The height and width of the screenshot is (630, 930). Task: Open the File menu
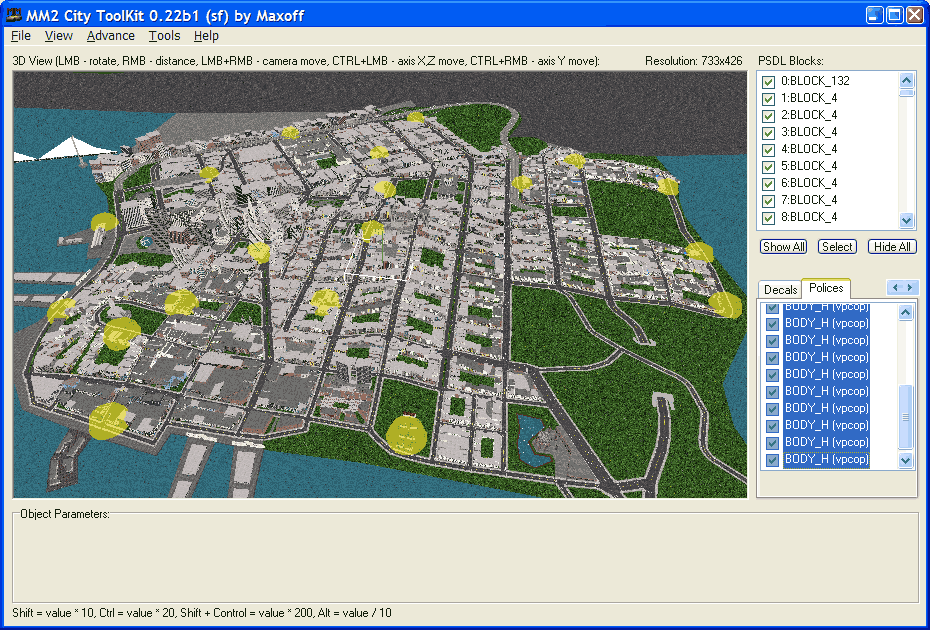[21, 36]
